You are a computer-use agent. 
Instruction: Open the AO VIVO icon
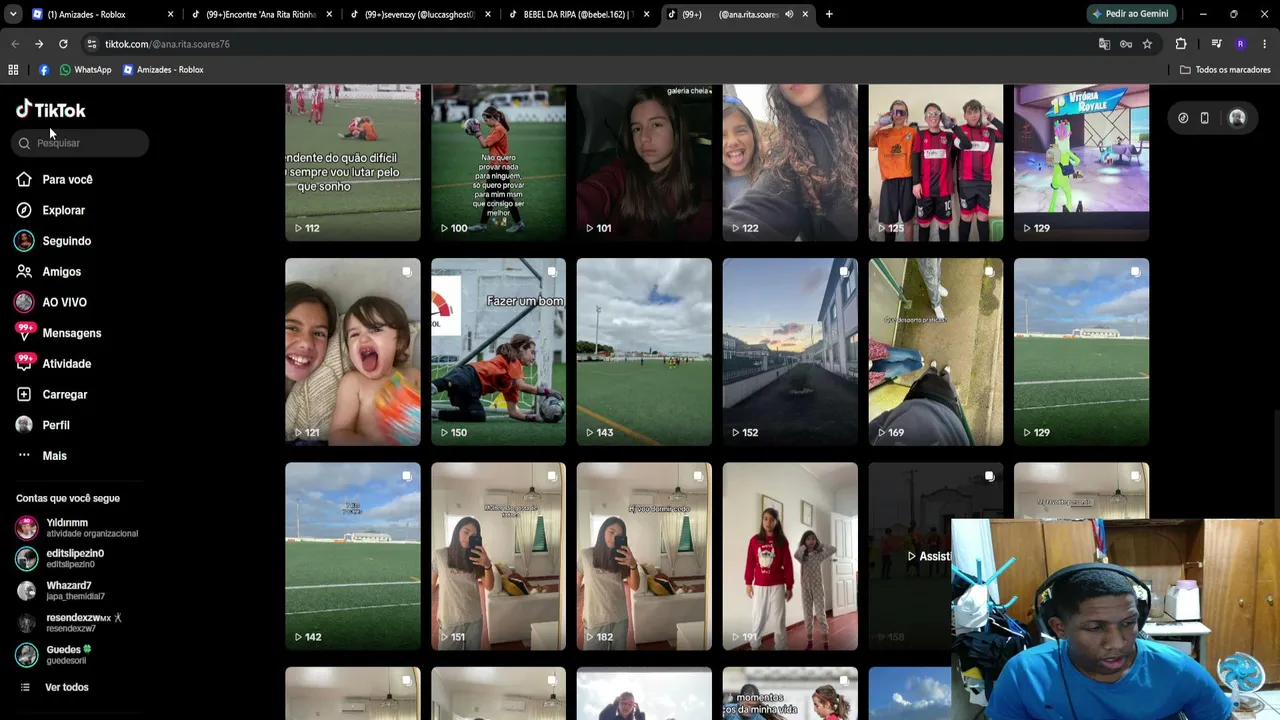pyautogui.click(x=24, y=302)
